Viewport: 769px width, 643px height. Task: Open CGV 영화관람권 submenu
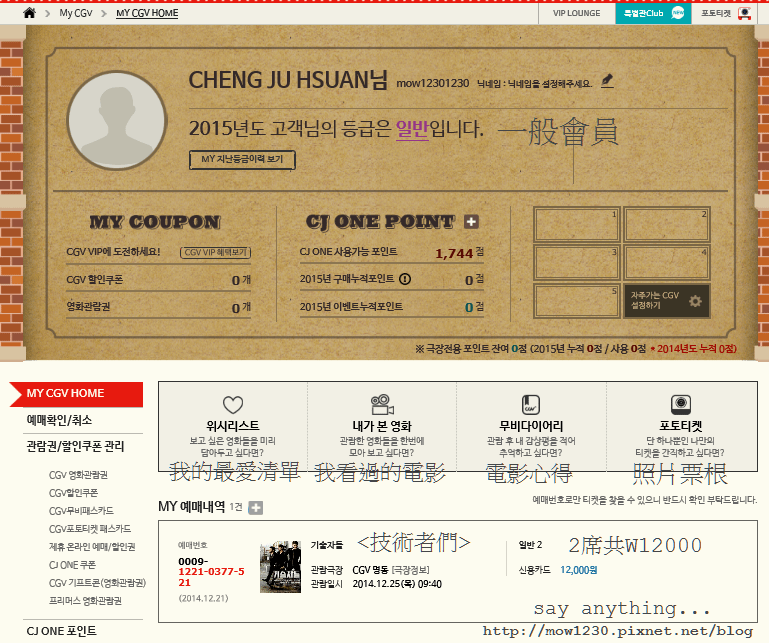(x=78, y=475)
